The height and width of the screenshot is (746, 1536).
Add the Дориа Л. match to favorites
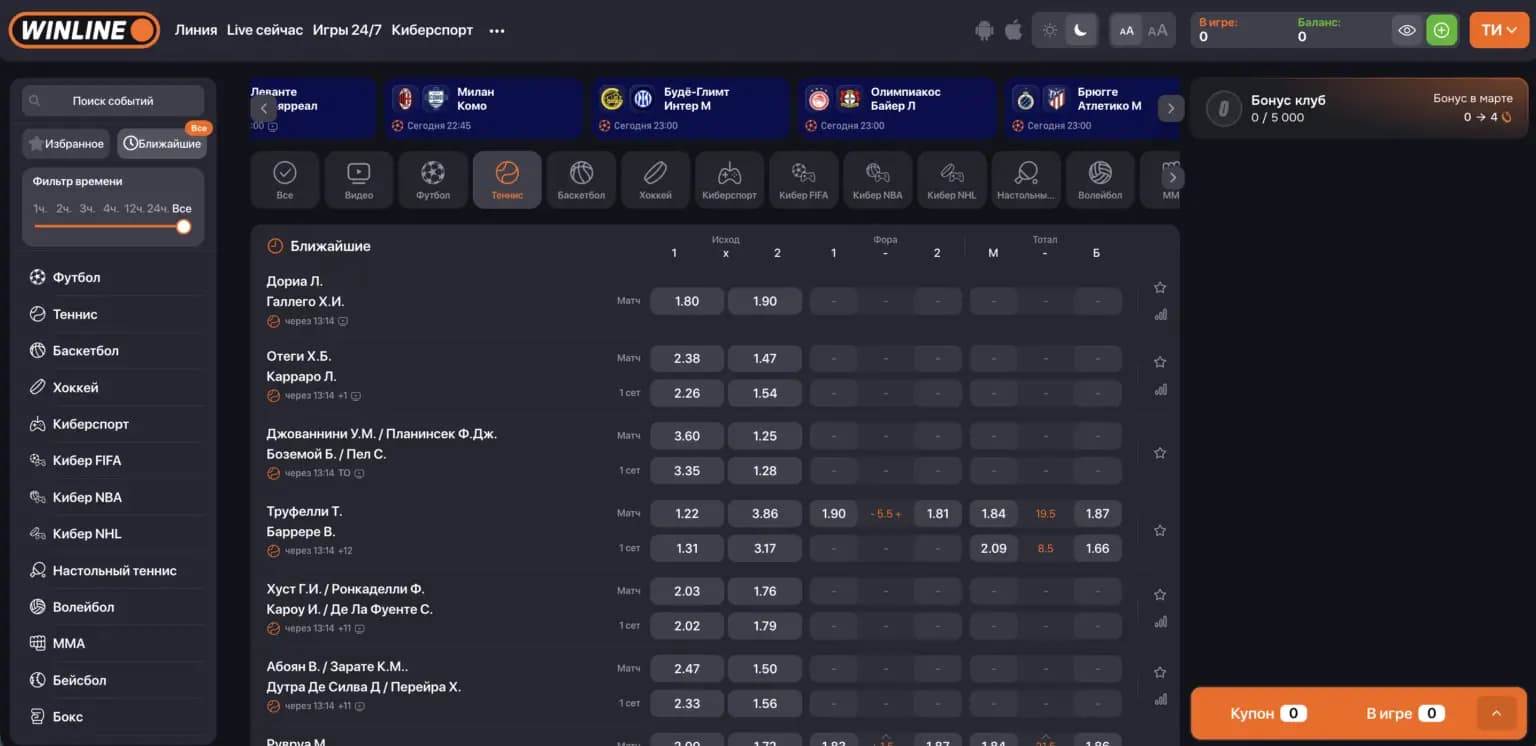pyautogui.click(x=1160, y=287)
